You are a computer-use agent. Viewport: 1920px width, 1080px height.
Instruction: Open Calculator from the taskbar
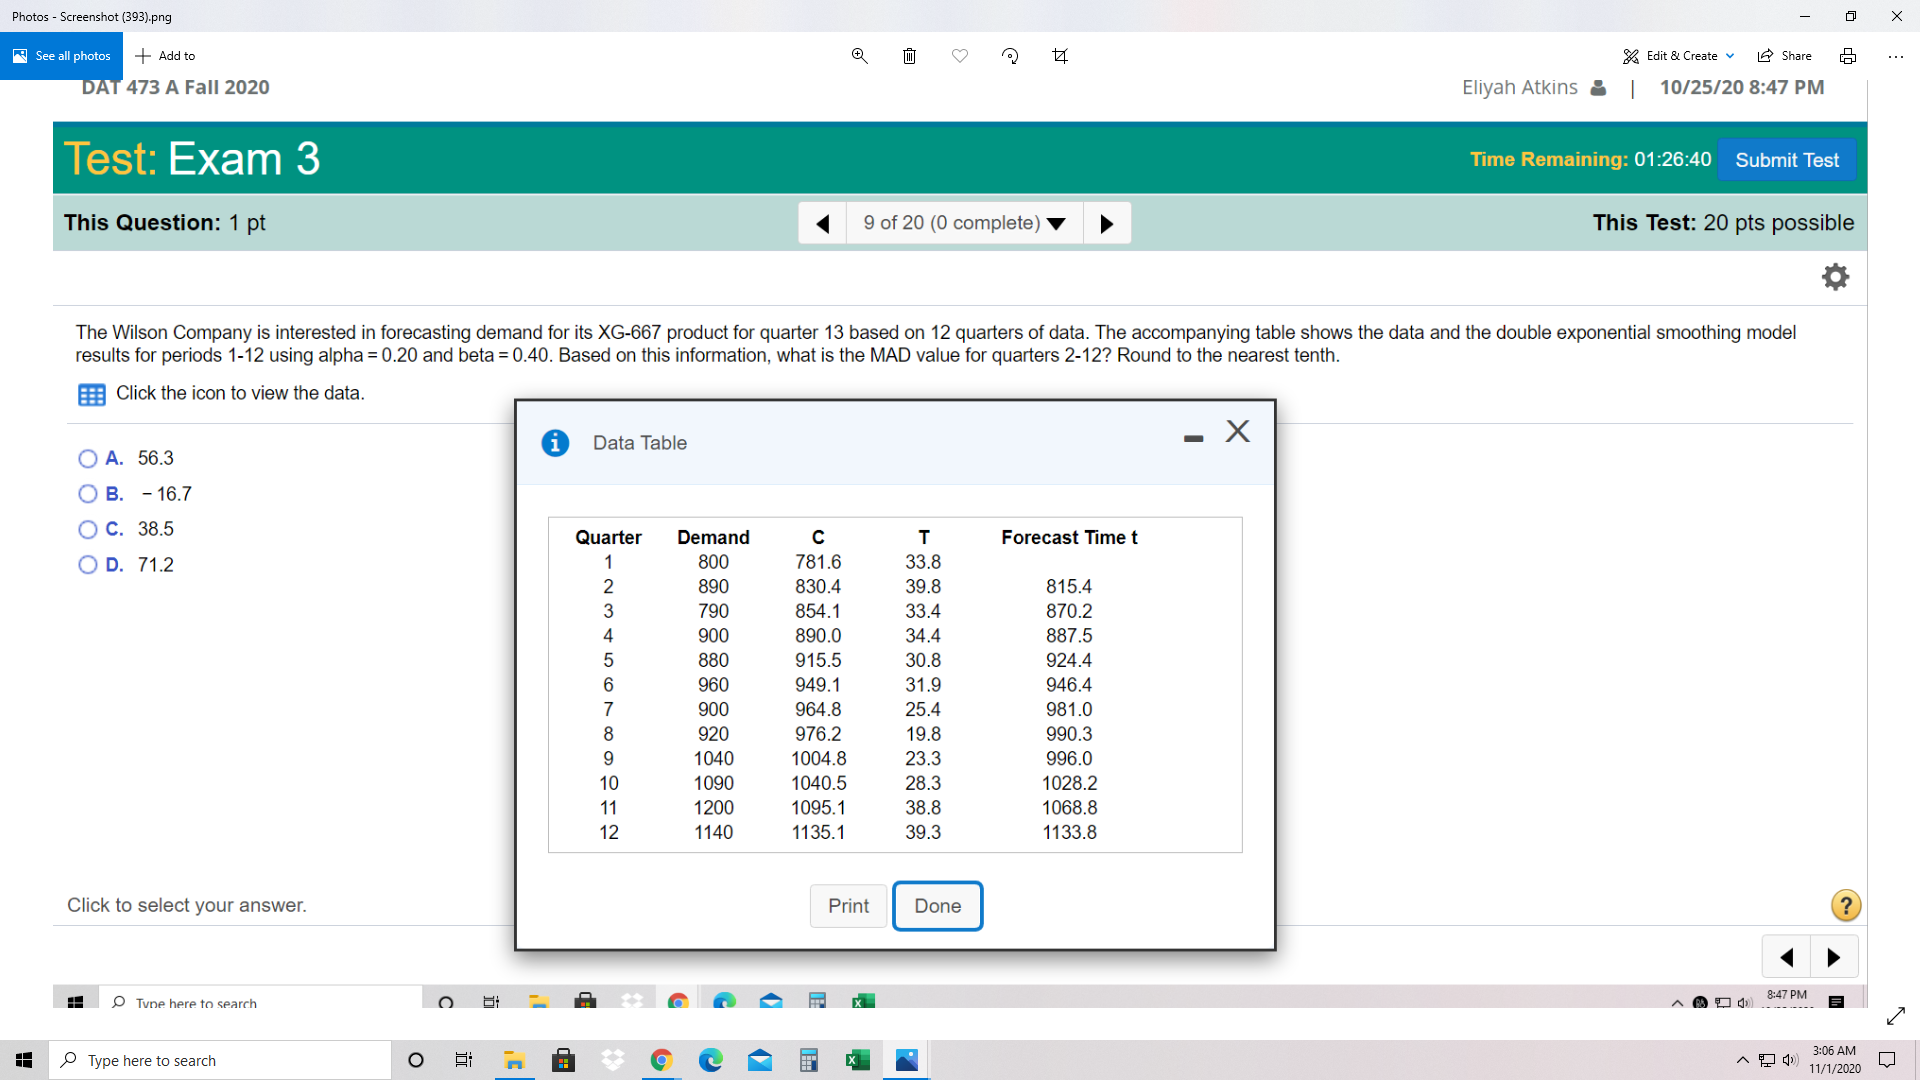pyautogui.click(x=808, y=1060)
